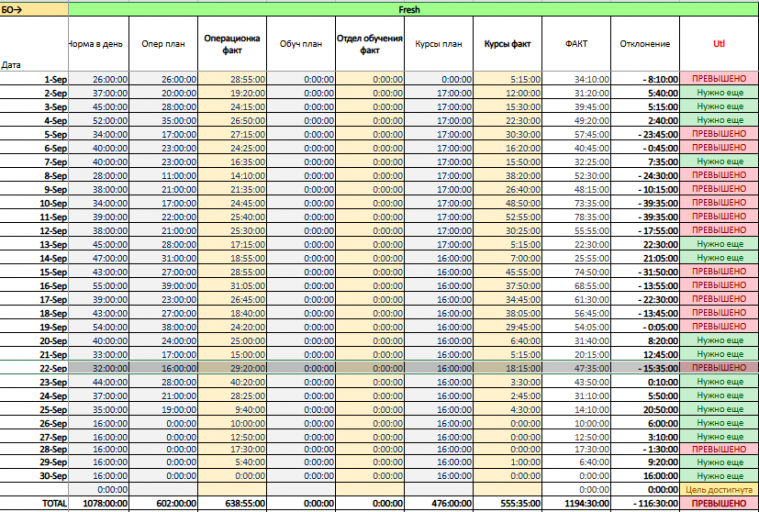Image resolution: width=759 pixels, height=512 pixels.
Task: Click 74:50:00 fact in 15-Sep row
Action: 576,271
